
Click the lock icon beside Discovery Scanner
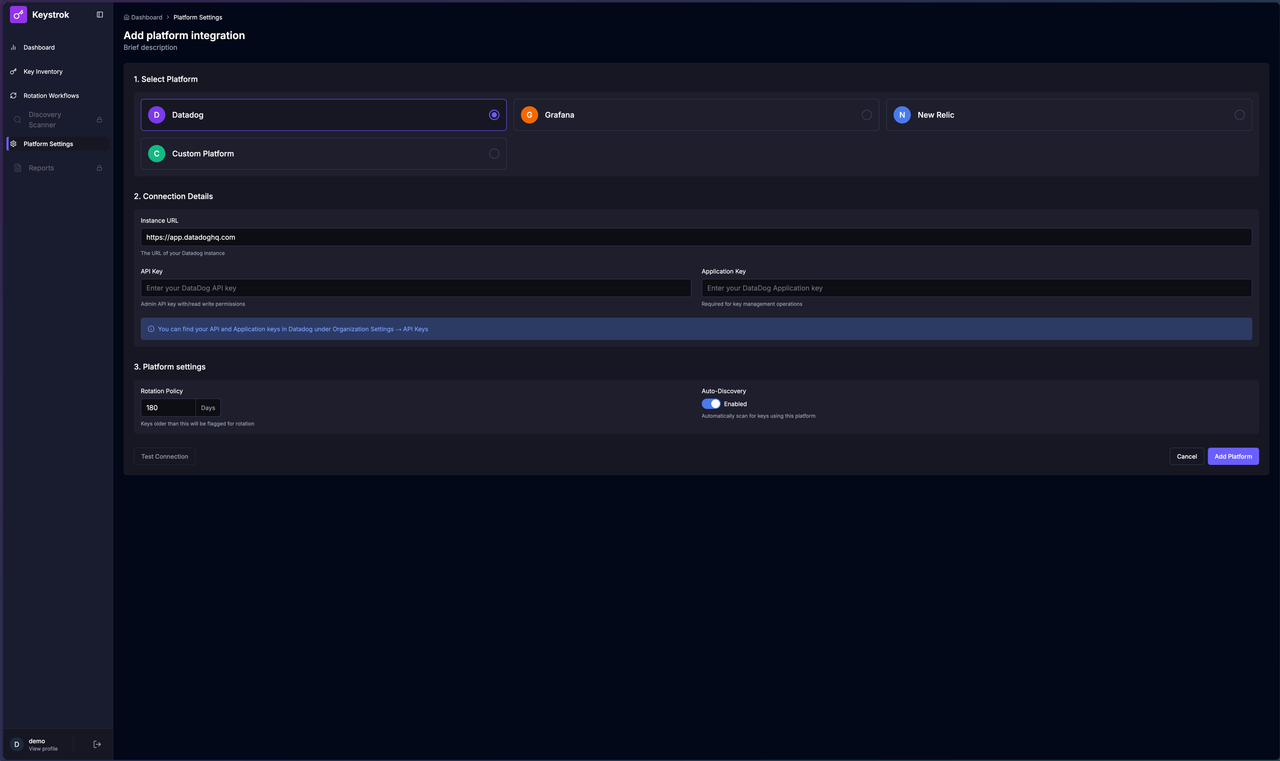[99, 120]
